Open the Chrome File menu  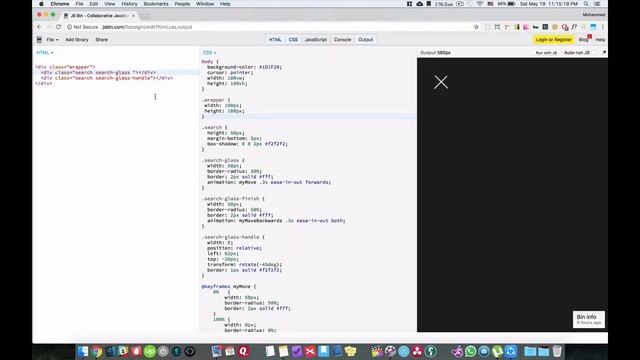(79, 4)
